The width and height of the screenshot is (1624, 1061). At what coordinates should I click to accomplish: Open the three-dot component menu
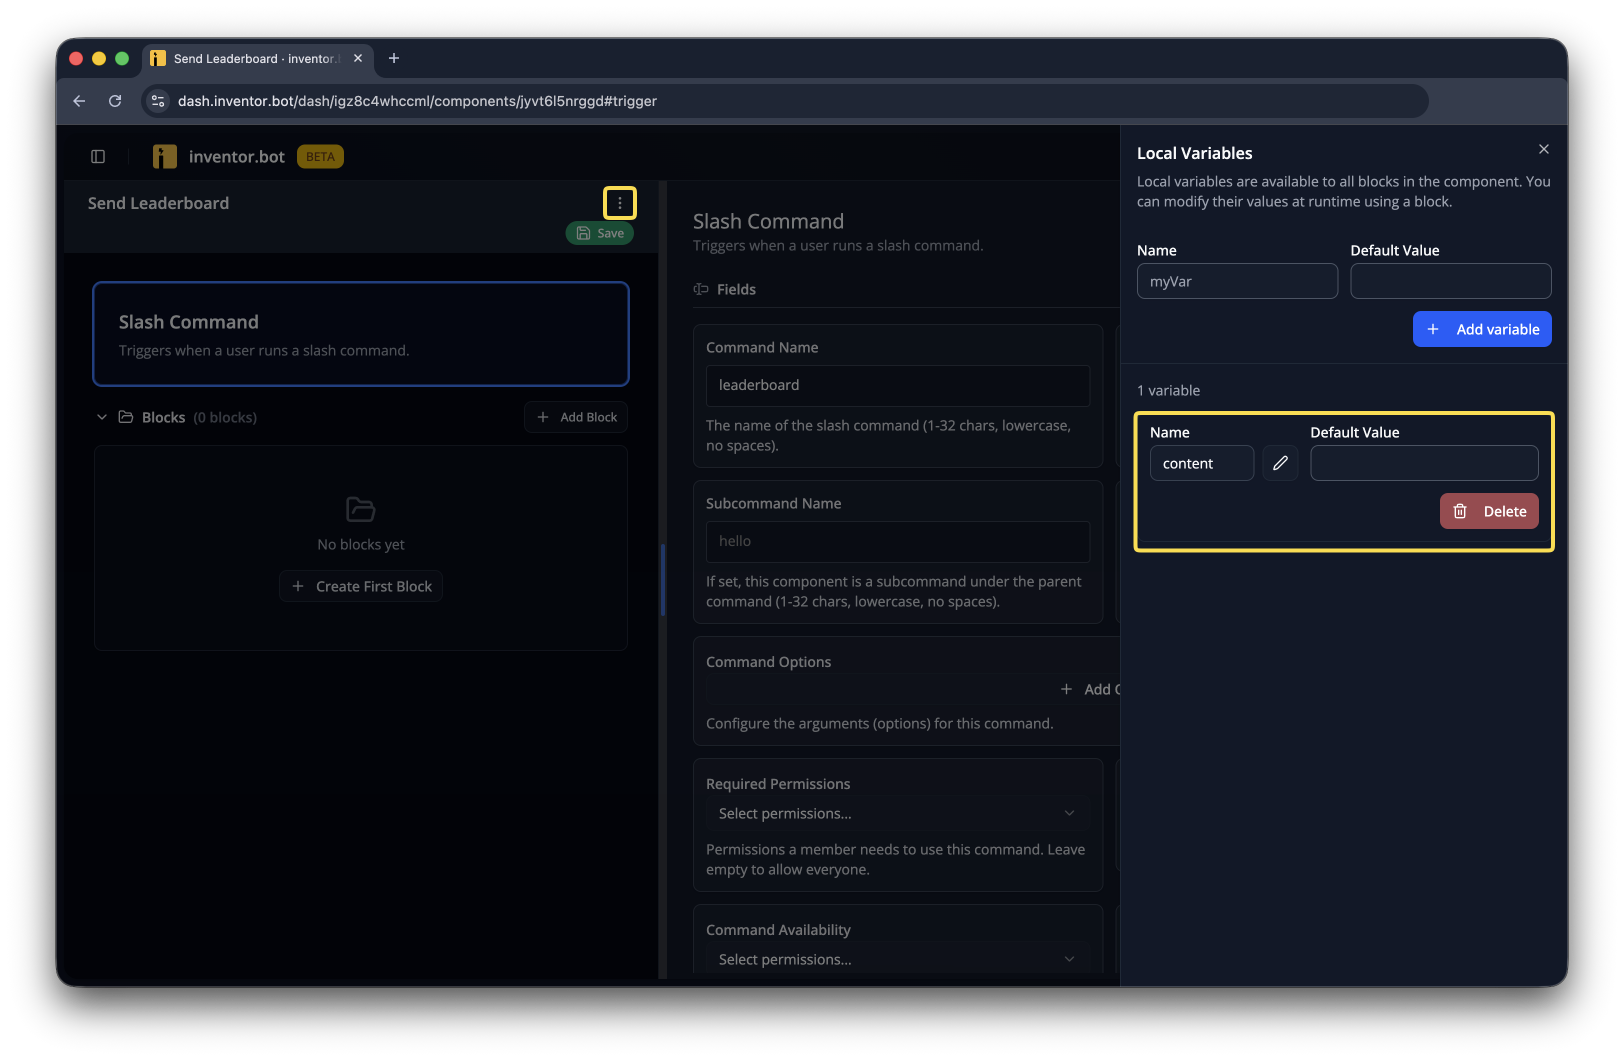click(620, 203)
